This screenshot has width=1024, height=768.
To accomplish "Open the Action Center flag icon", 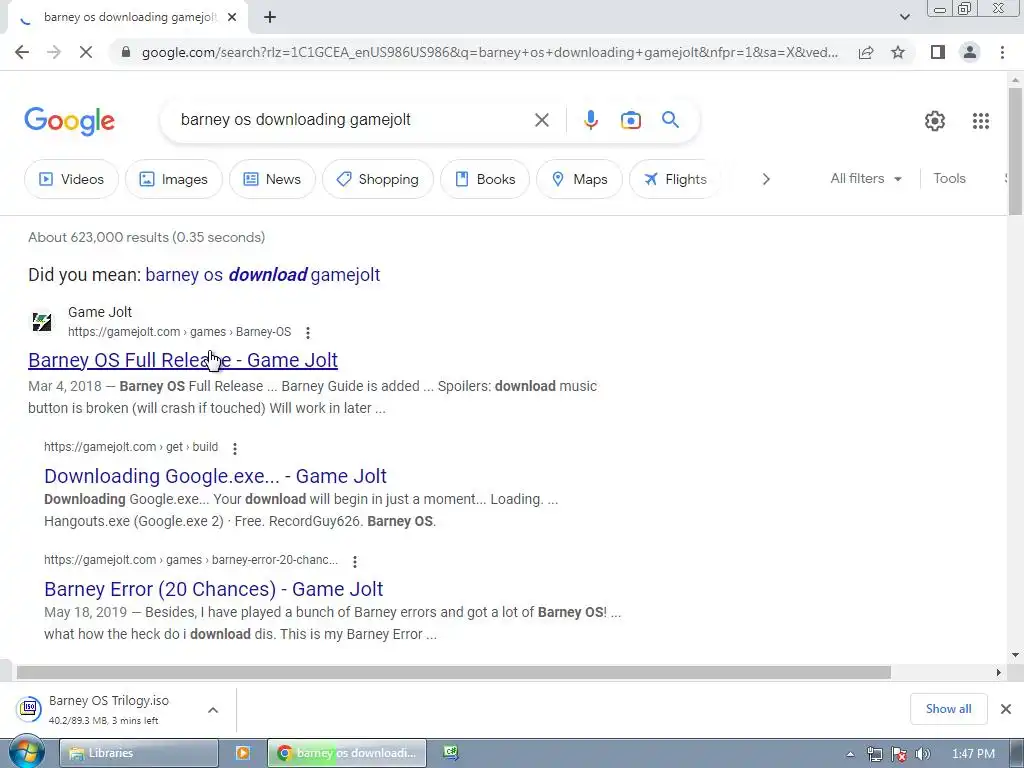I will pos(899,754).
